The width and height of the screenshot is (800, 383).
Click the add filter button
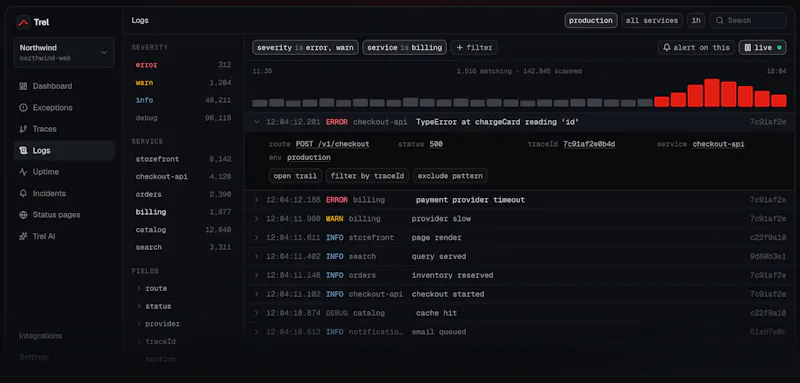coord(474,47)
